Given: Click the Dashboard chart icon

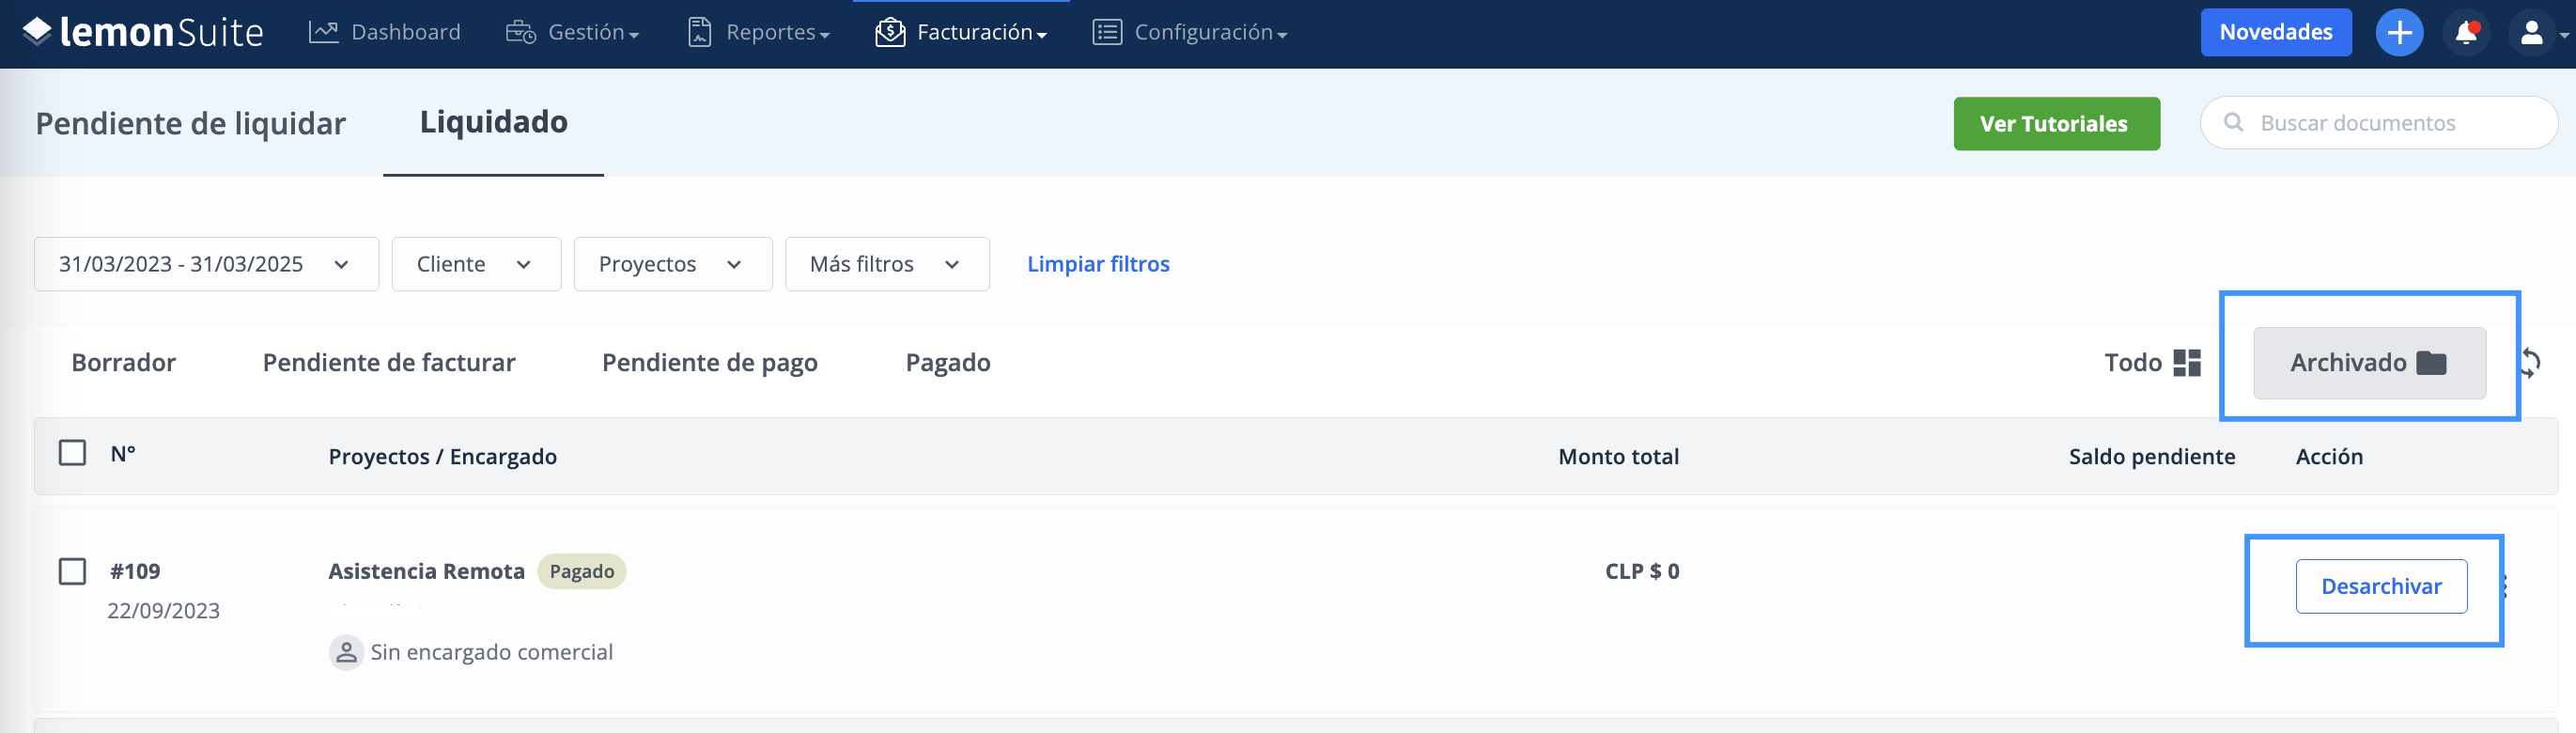Looking at the screenshot, I should click(x=323, y=32).
